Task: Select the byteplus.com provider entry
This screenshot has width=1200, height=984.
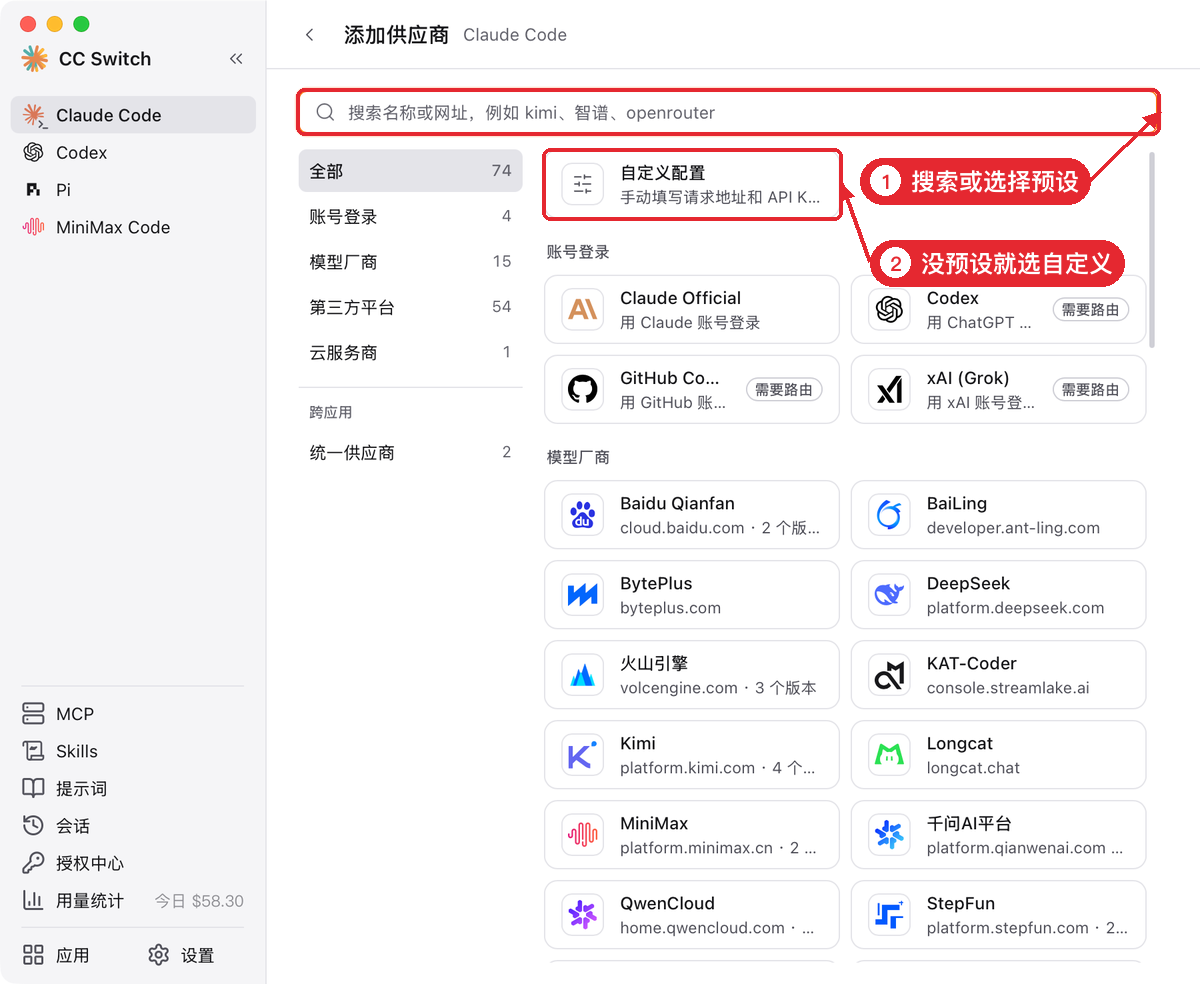Action: point(692,595)
